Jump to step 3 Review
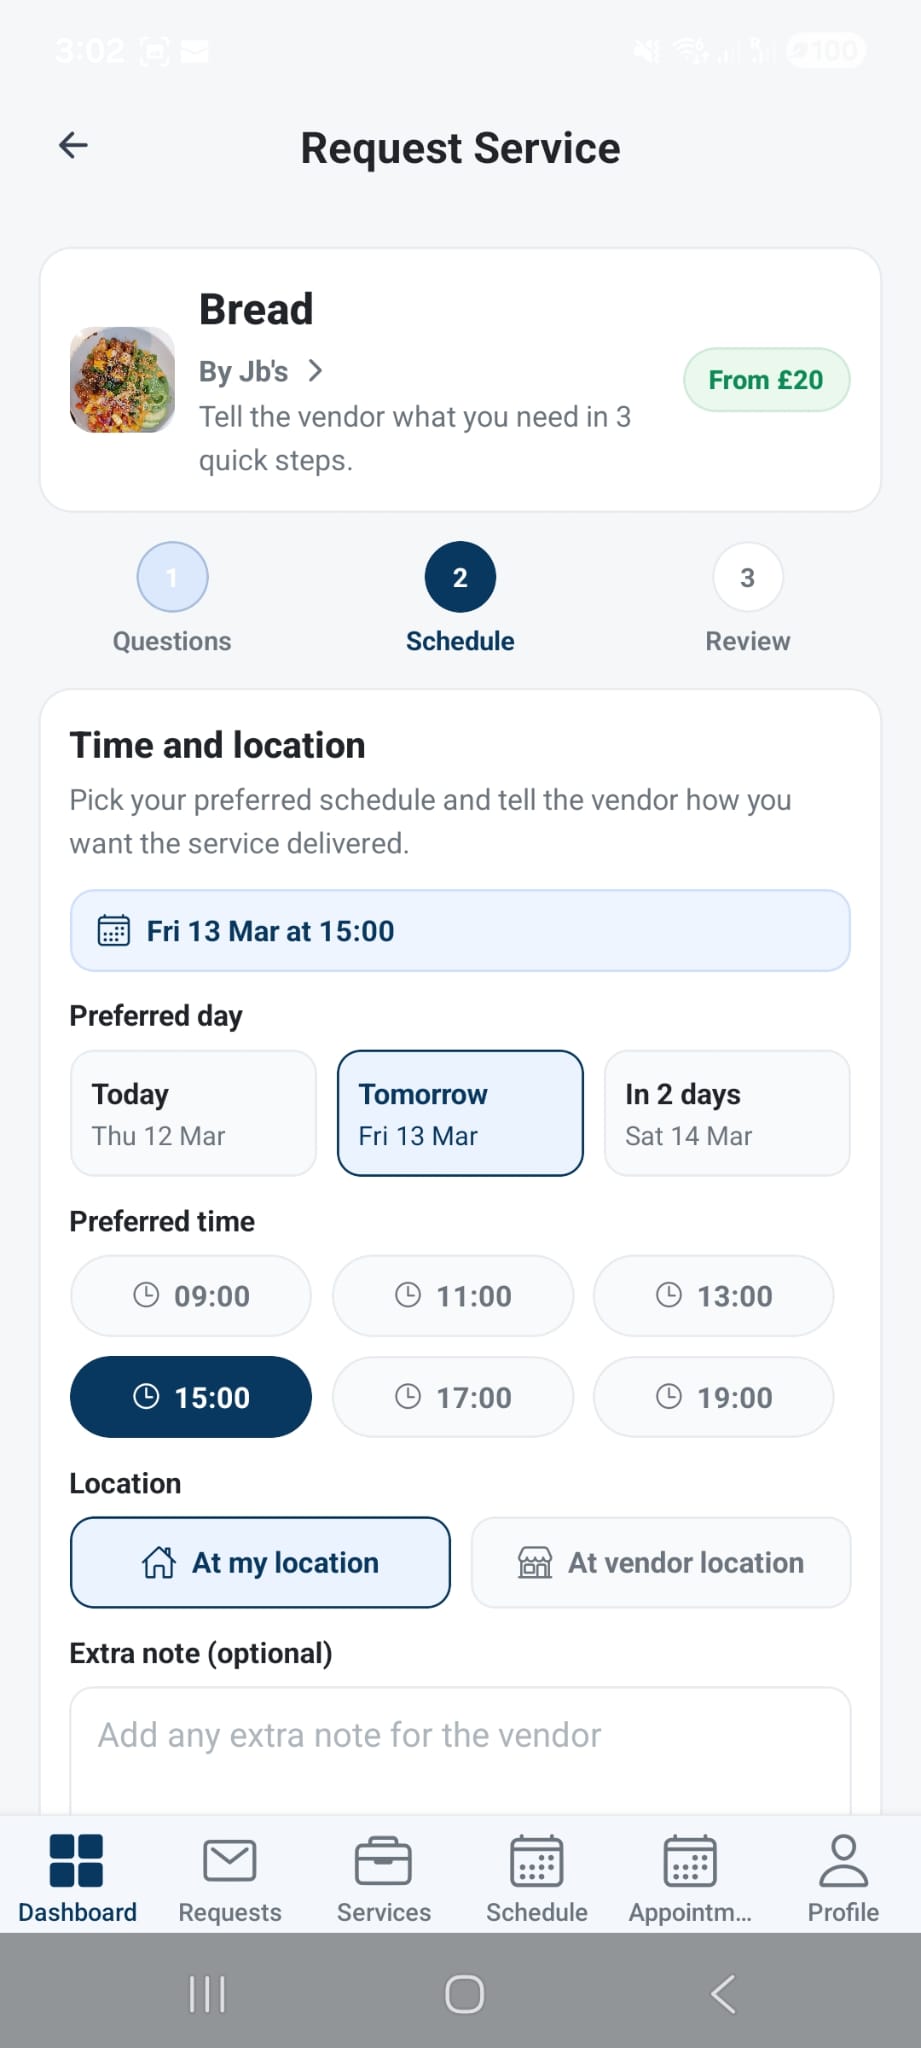Viewport: 921px width, 2048px height. 747,577
